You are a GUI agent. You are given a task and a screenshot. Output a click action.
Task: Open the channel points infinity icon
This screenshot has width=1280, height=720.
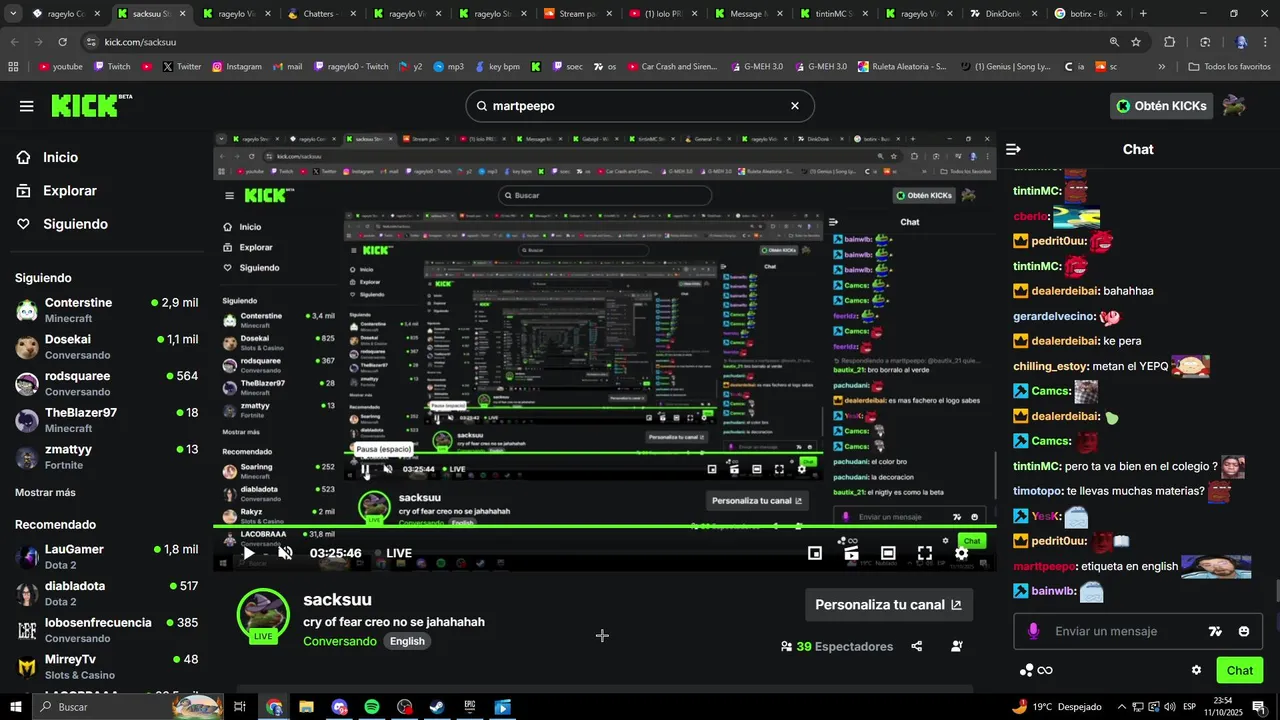(x=1036, y=670)
